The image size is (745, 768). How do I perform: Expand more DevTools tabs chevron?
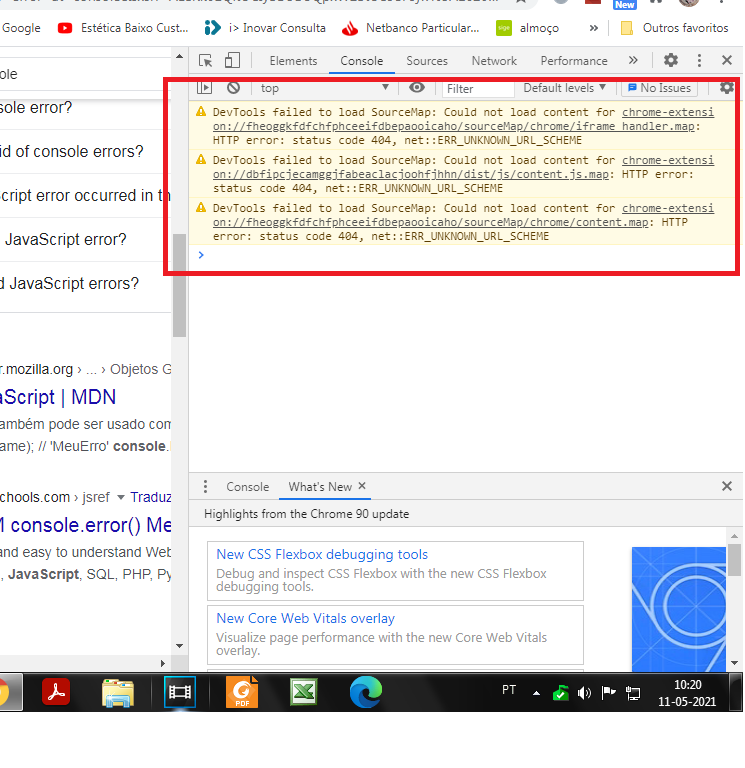pyautogui.click(x=633, y=60)
